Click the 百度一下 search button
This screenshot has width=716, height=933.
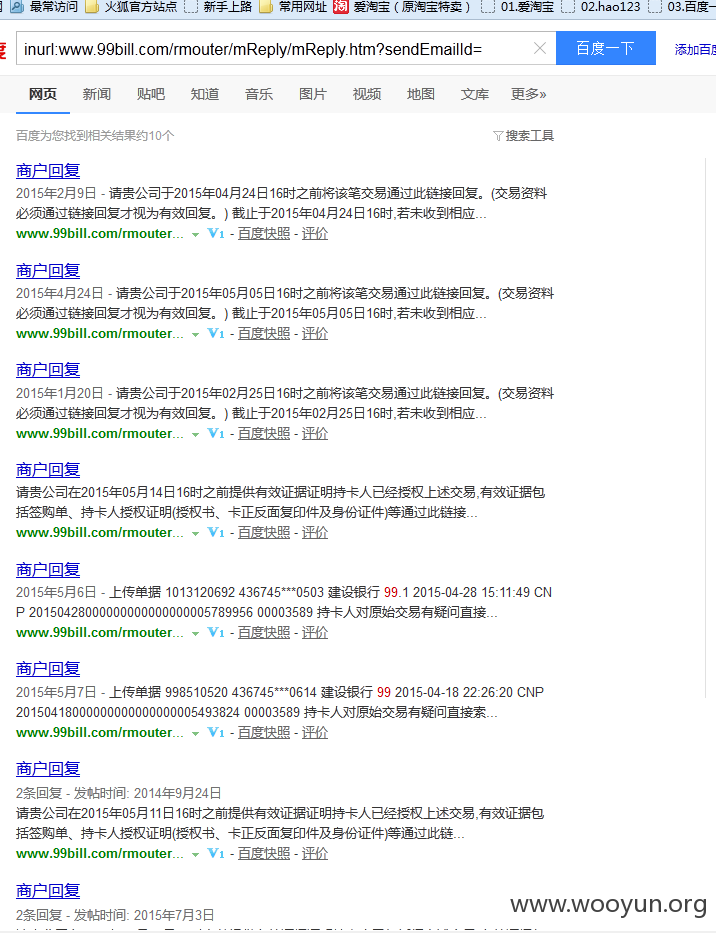coord(605,48)
